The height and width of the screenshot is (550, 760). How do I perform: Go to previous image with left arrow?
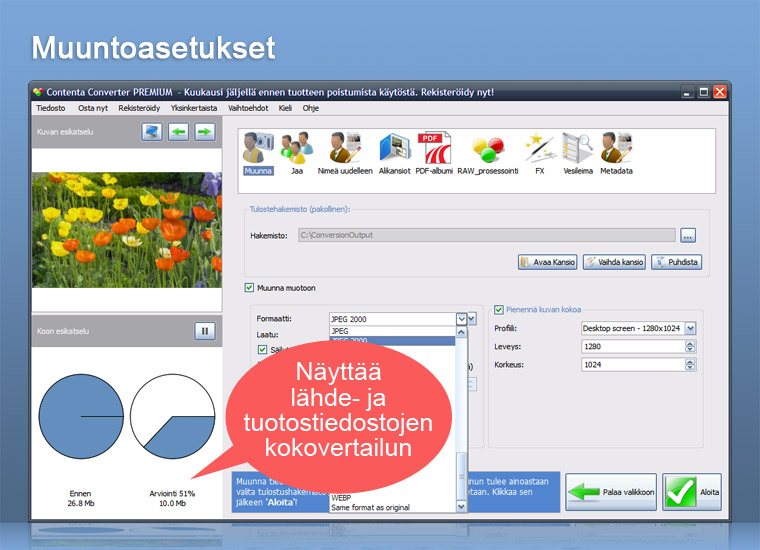coord(178,132)
